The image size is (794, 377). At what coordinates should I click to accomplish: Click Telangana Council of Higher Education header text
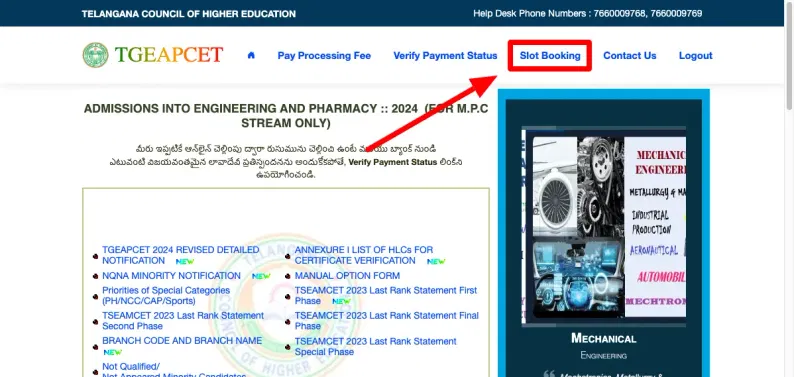[188, 14]
